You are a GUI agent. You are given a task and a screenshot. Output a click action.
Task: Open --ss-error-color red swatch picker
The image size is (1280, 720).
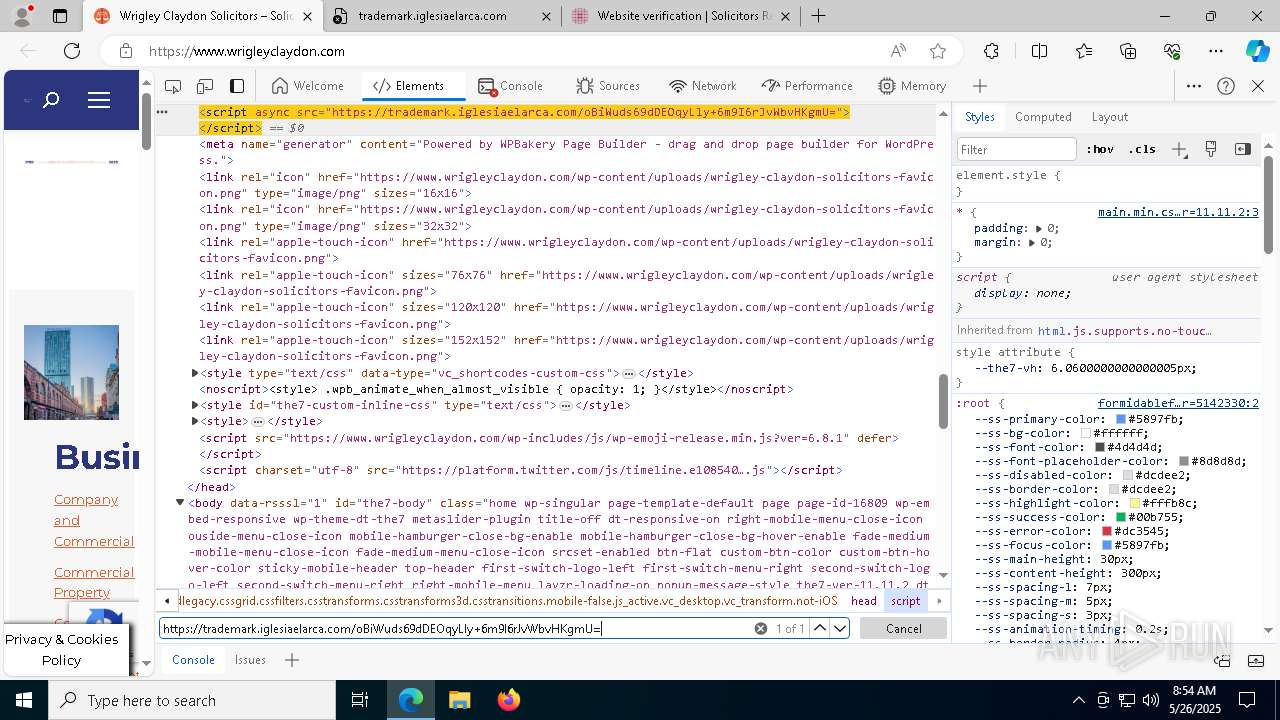pyautogui.click(x=1107, y=531)
